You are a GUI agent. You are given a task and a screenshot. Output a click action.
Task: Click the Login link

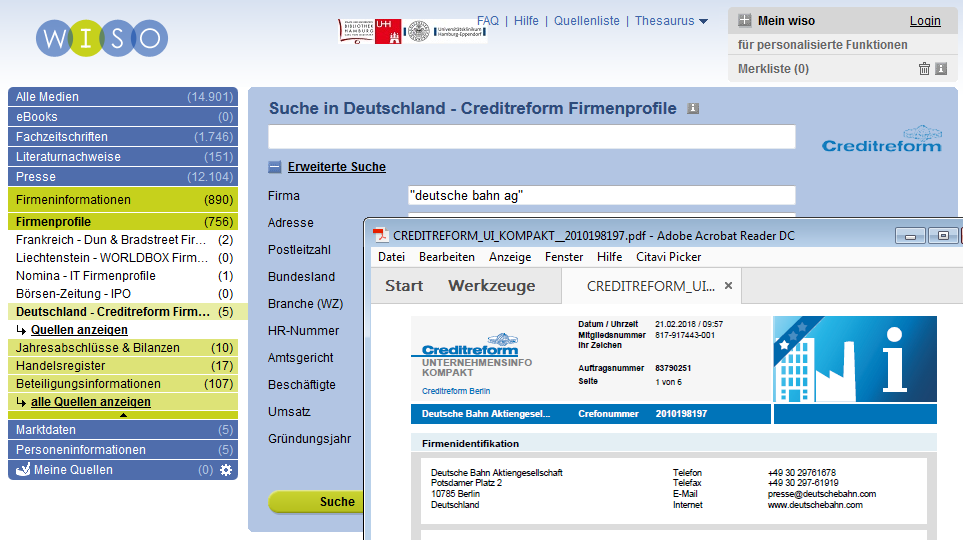coord(925,21)
